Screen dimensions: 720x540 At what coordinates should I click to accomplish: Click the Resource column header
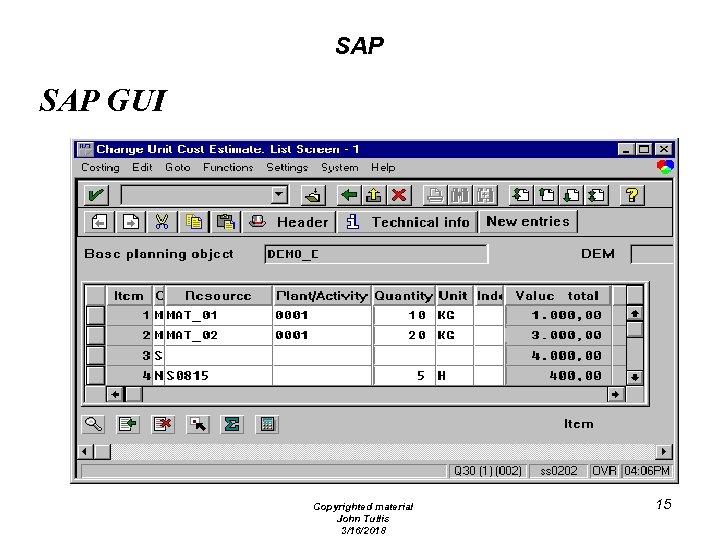[219, 296]
